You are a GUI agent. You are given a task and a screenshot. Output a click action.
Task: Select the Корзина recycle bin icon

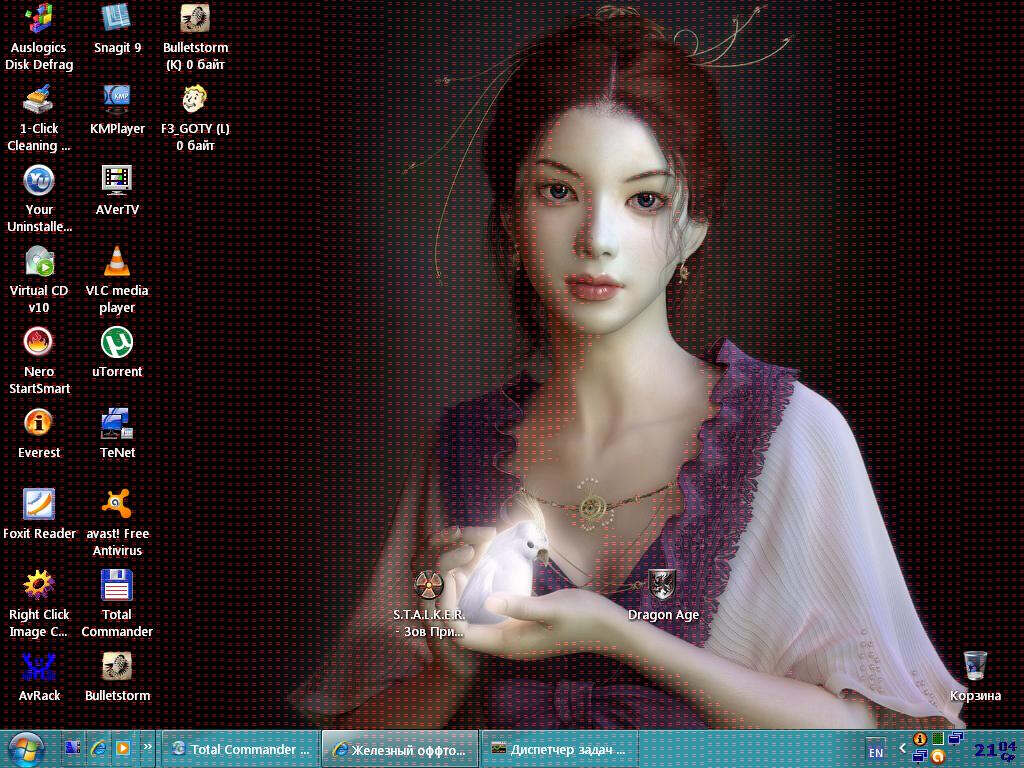975,677
